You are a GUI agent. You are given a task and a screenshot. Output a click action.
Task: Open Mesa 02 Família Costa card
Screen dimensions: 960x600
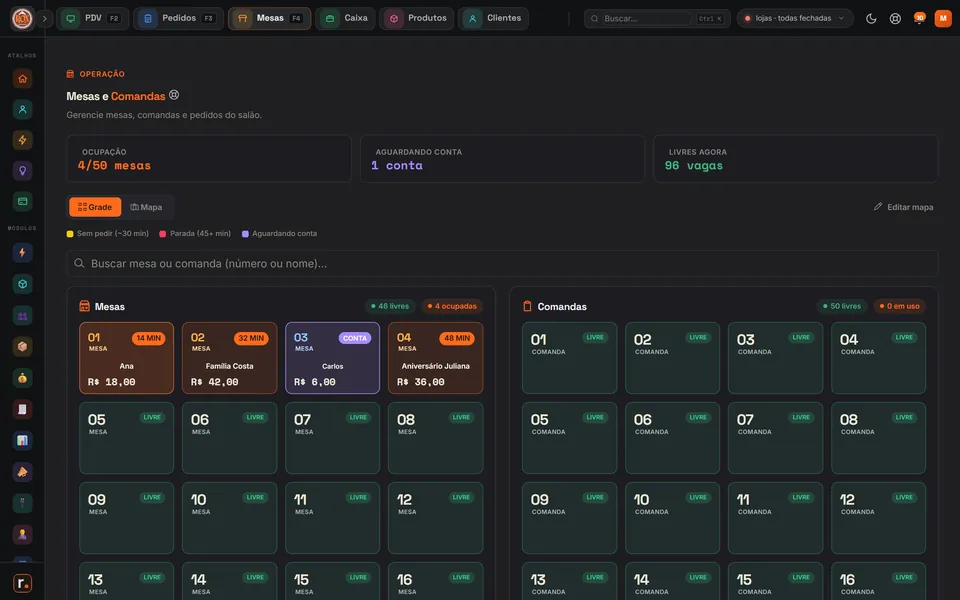[230, 358]
